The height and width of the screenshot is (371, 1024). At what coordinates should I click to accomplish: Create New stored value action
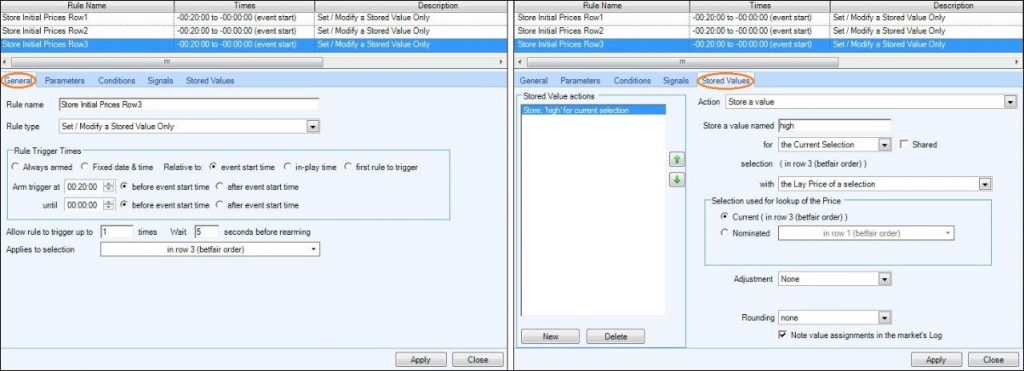551,336
